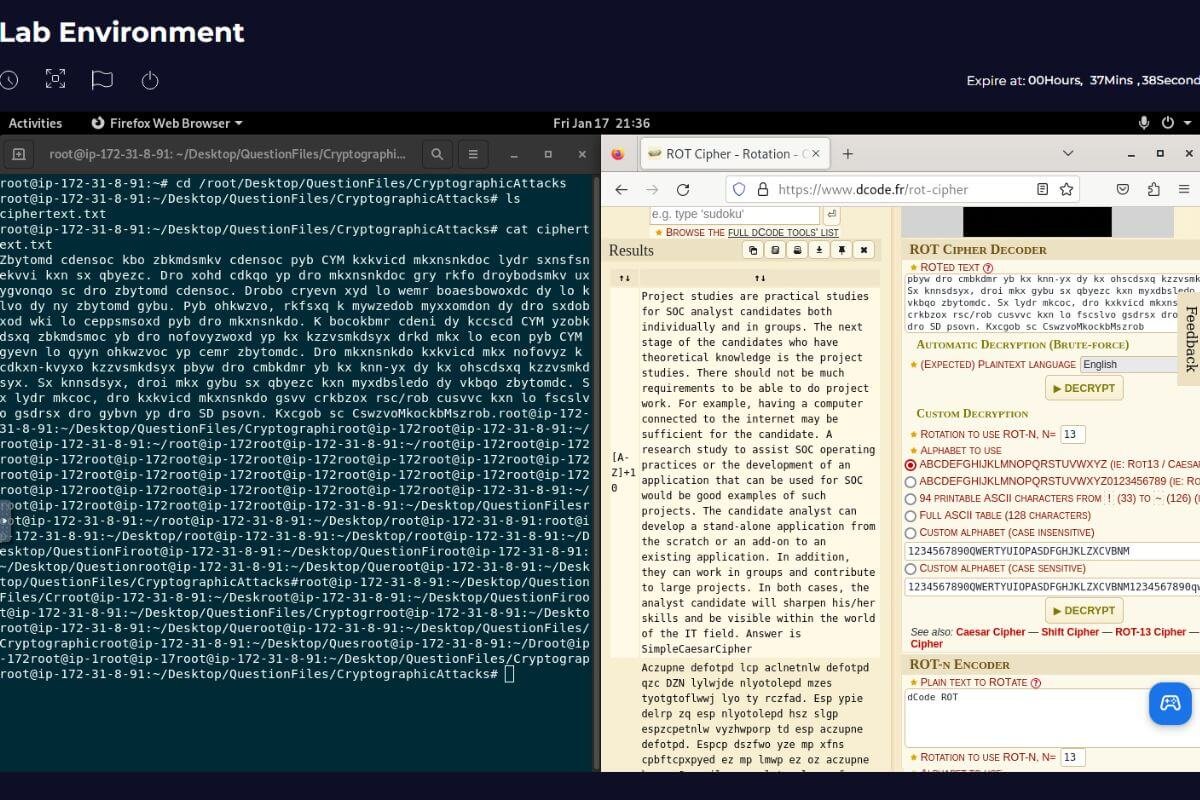This screenshot has height=800, width=1200.
Task: Open a new Firefox tab
Action: pyautogui.click(x=848, y=154)
